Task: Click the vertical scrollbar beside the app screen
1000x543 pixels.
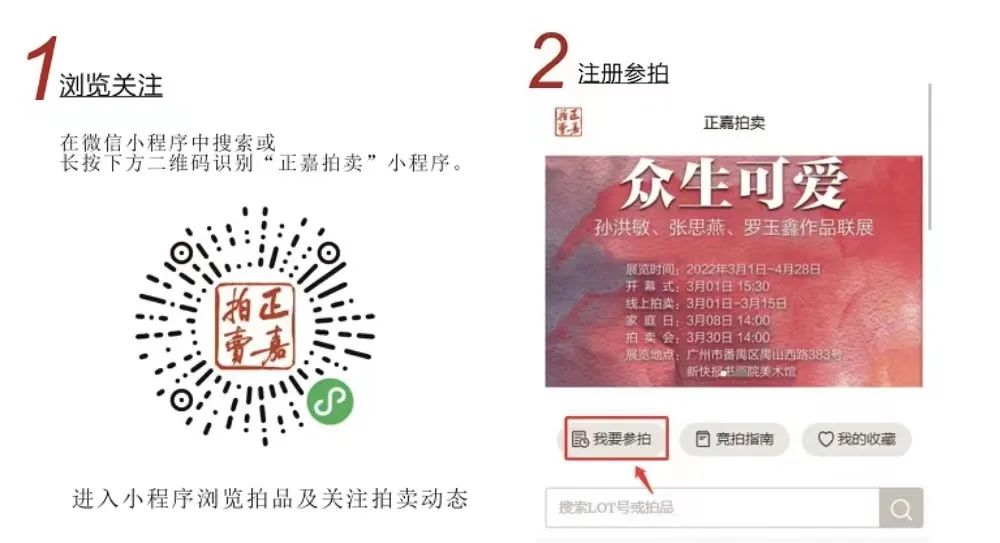Action: (x=930, y=156)
